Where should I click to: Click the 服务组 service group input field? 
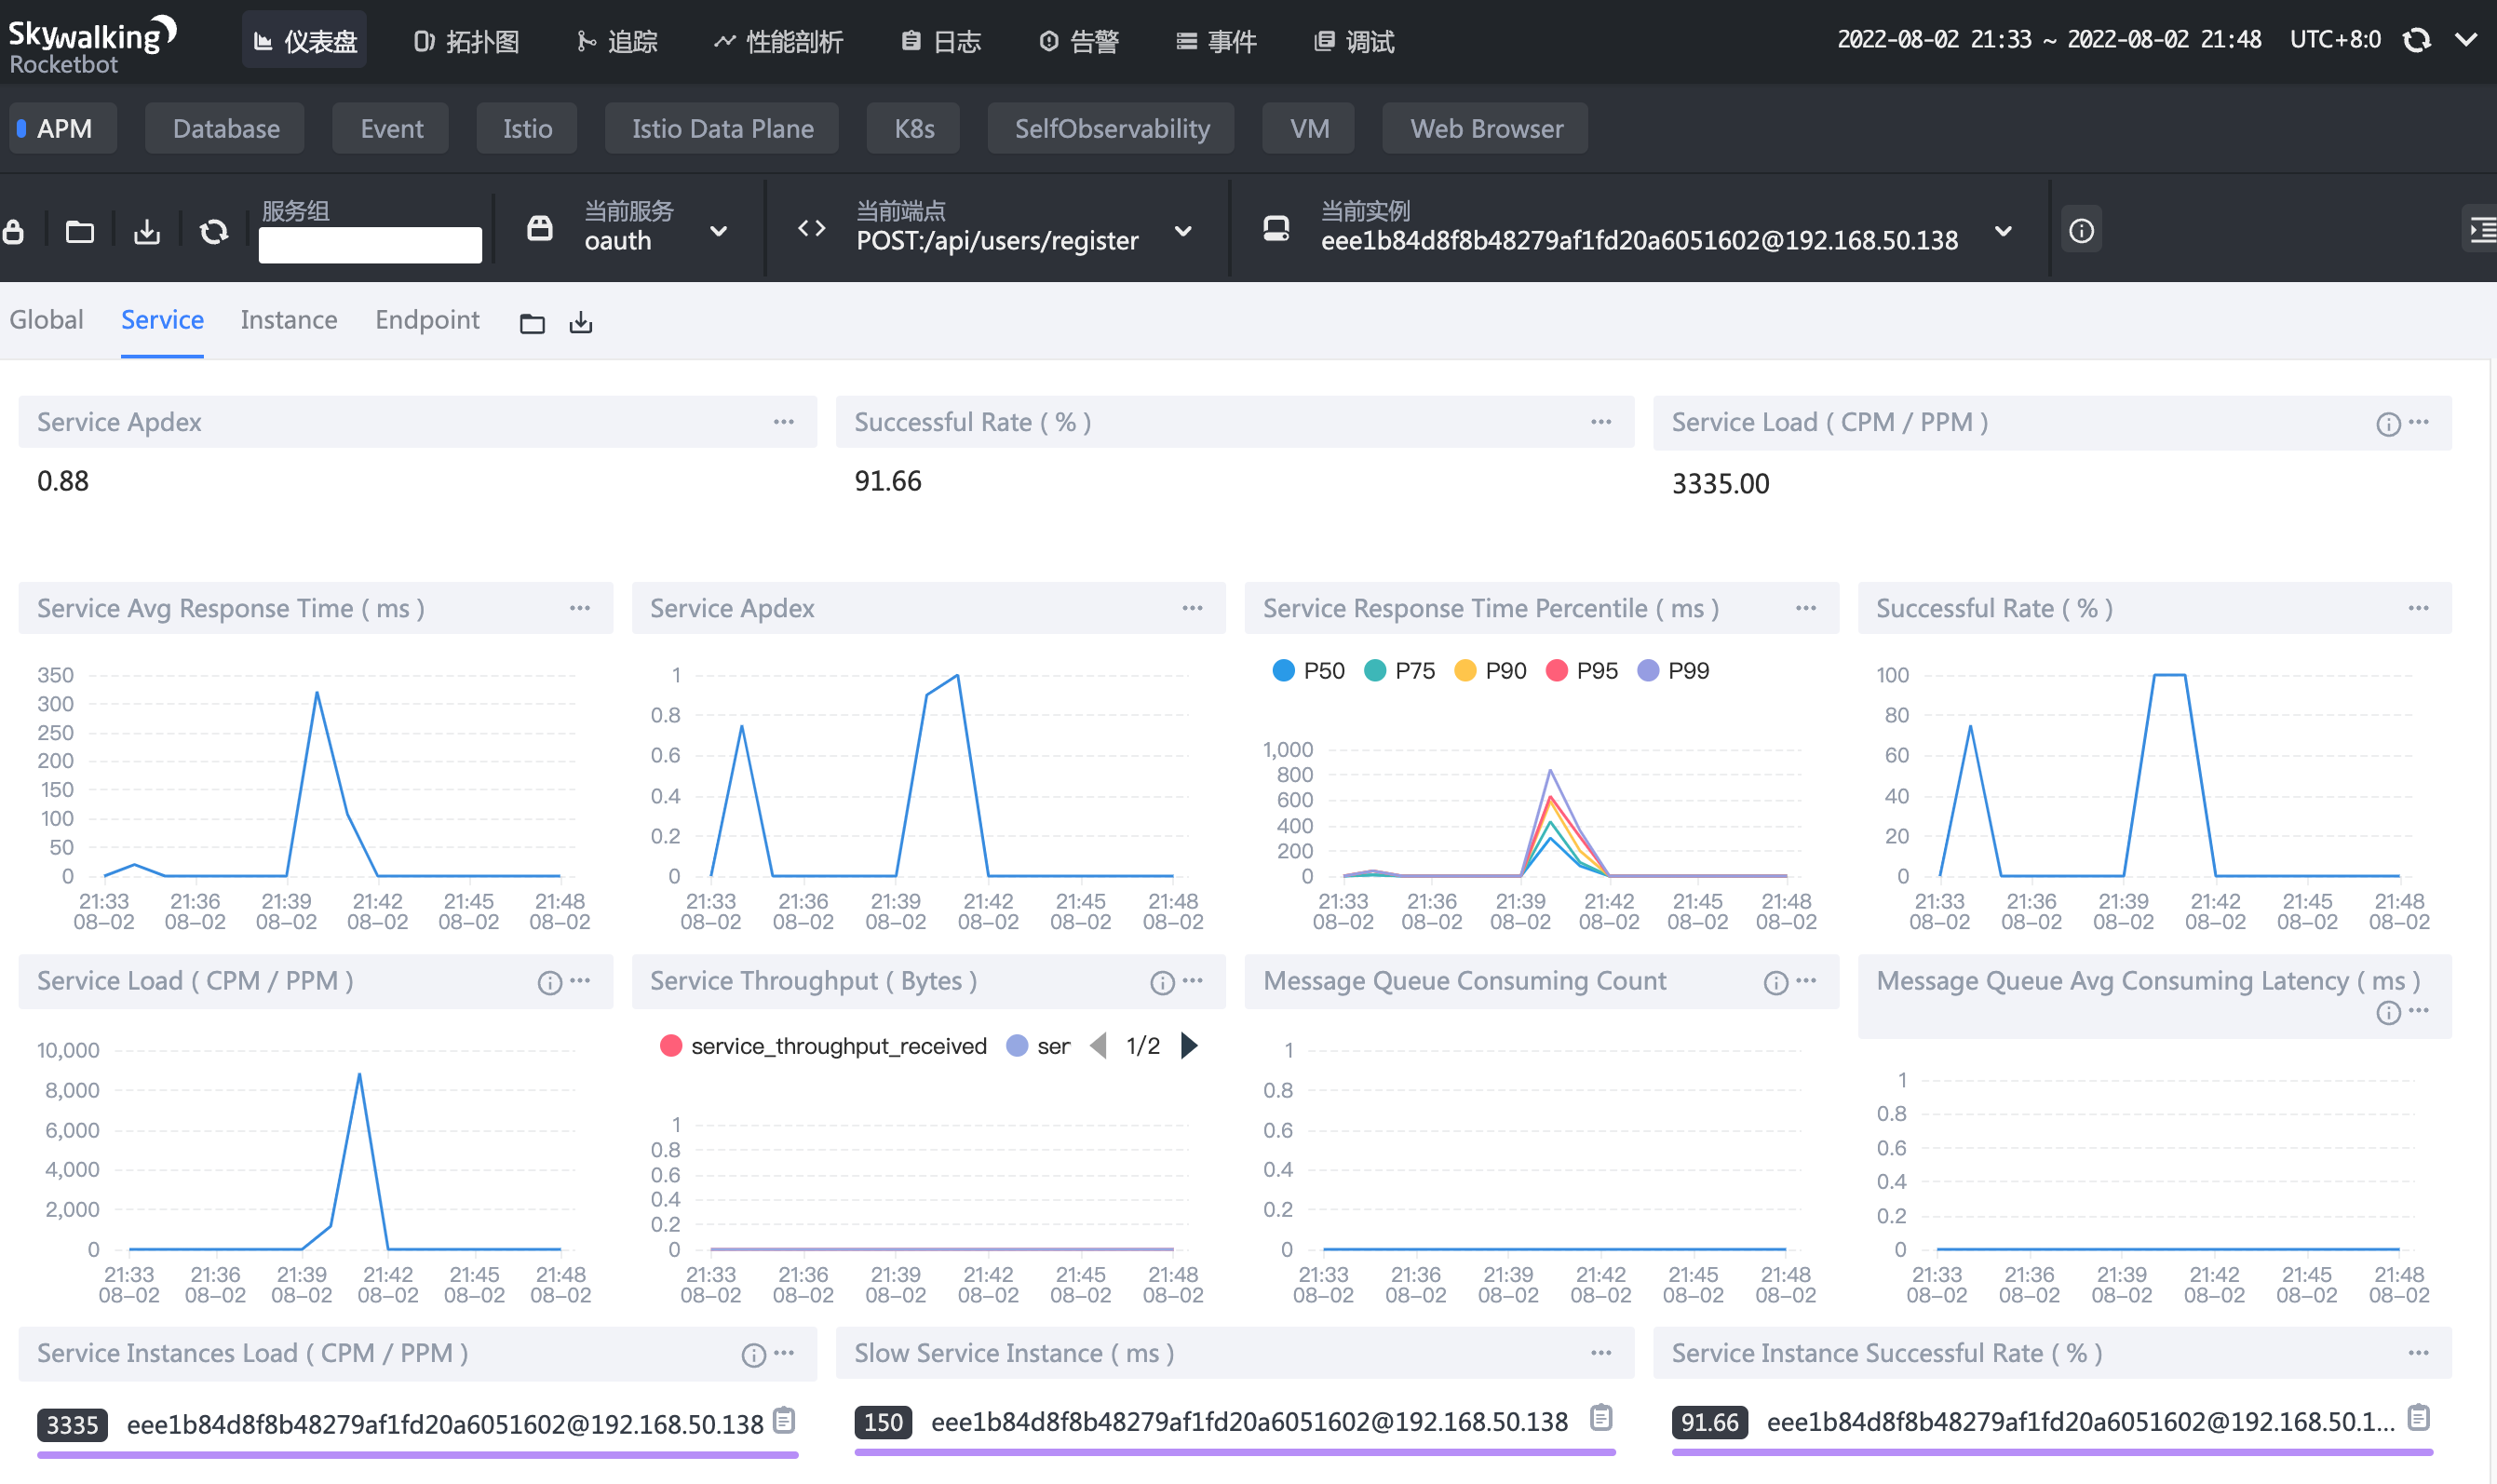click(370, 245)
